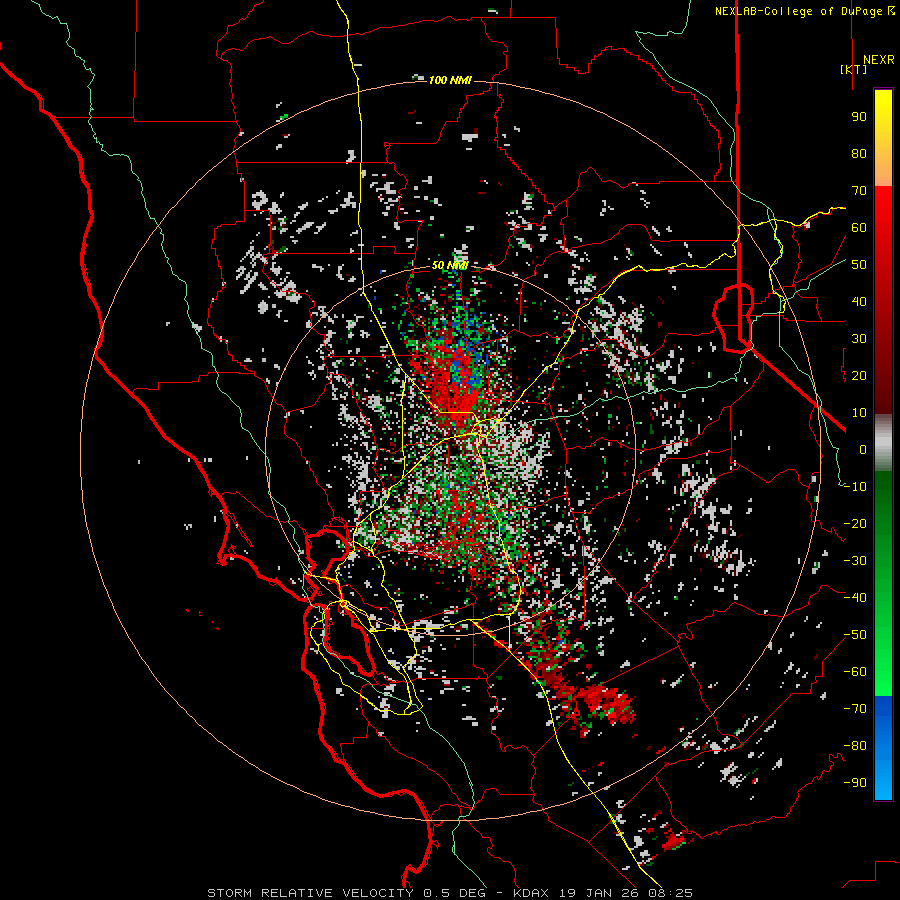Click the -40 value on the velocity scale
The height and width of the screenshot is (900, 900).
coord(855,598)
